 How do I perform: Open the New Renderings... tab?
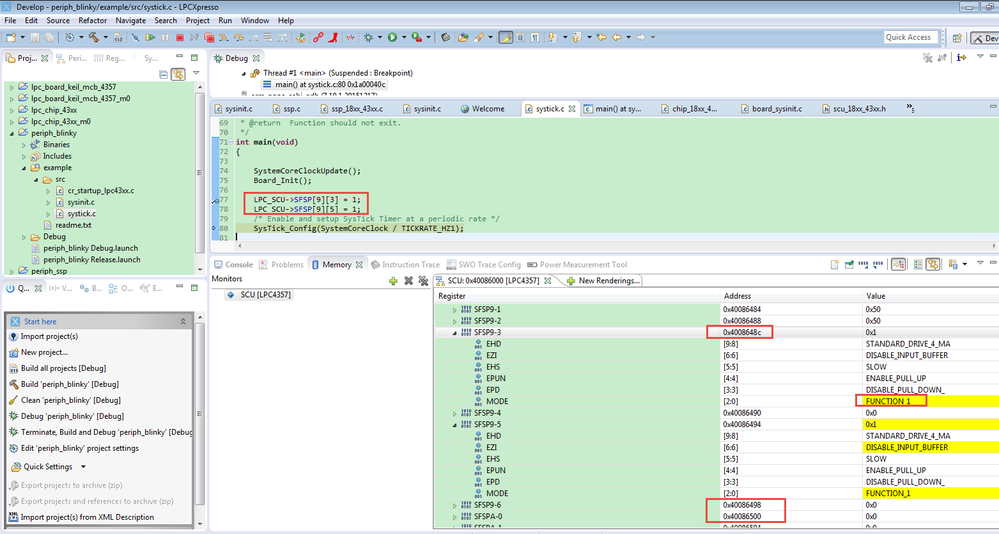603,280
